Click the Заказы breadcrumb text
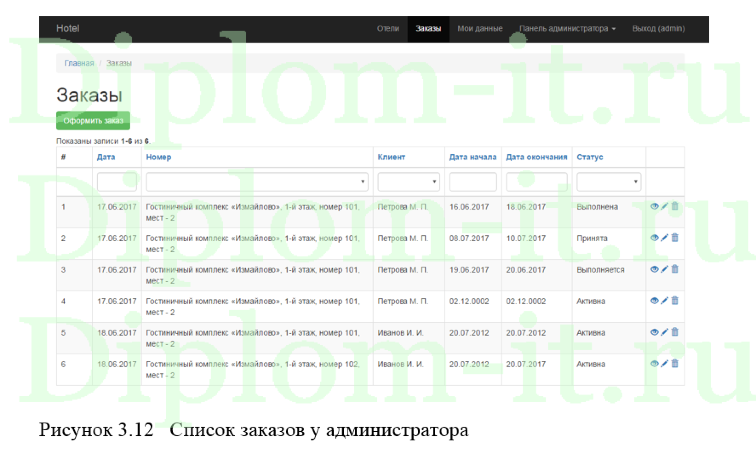 (119, 63)
